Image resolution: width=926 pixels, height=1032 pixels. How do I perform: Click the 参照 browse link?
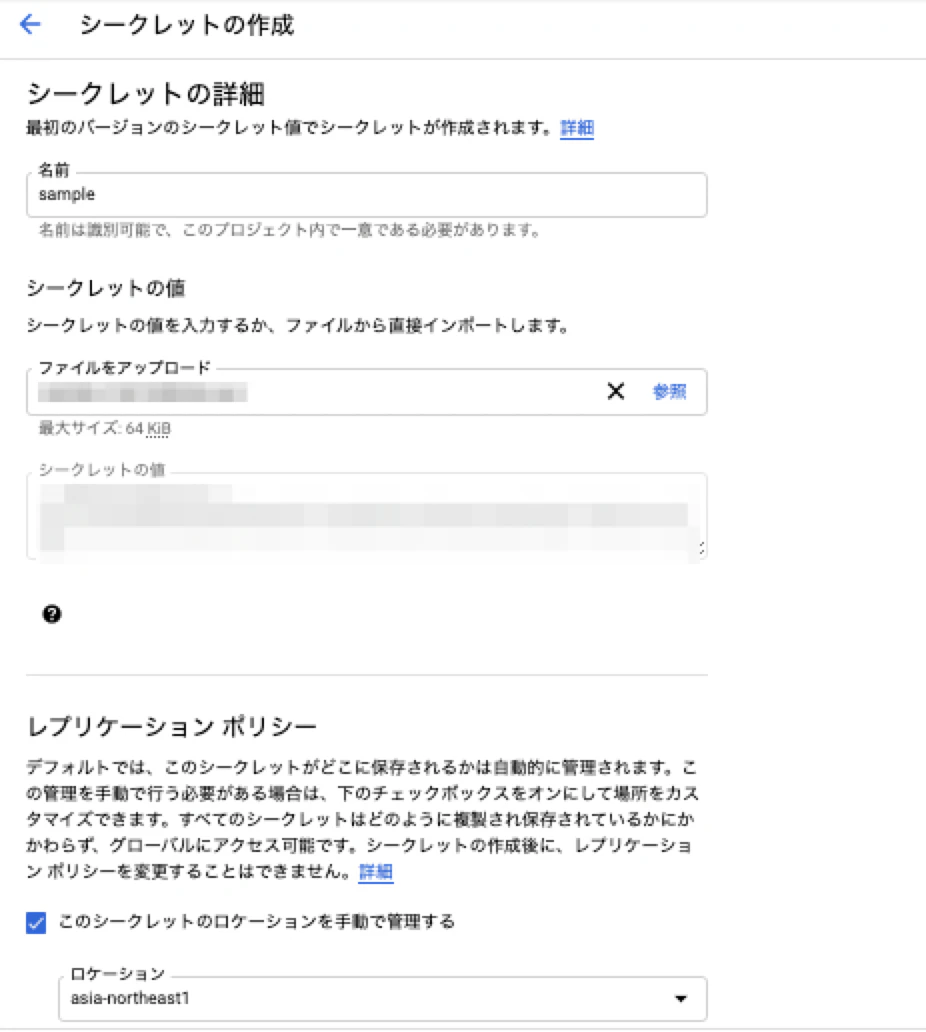coord(669,392)
